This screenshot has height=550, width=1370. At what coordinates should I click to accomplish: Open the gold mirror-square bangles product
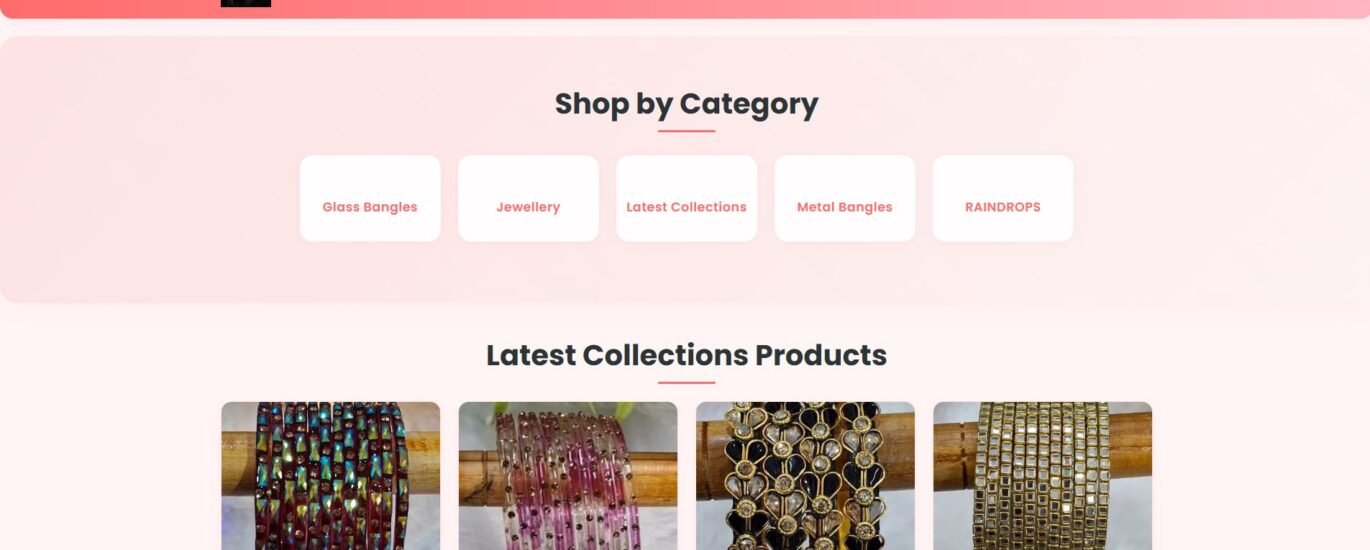(1043, 476)
